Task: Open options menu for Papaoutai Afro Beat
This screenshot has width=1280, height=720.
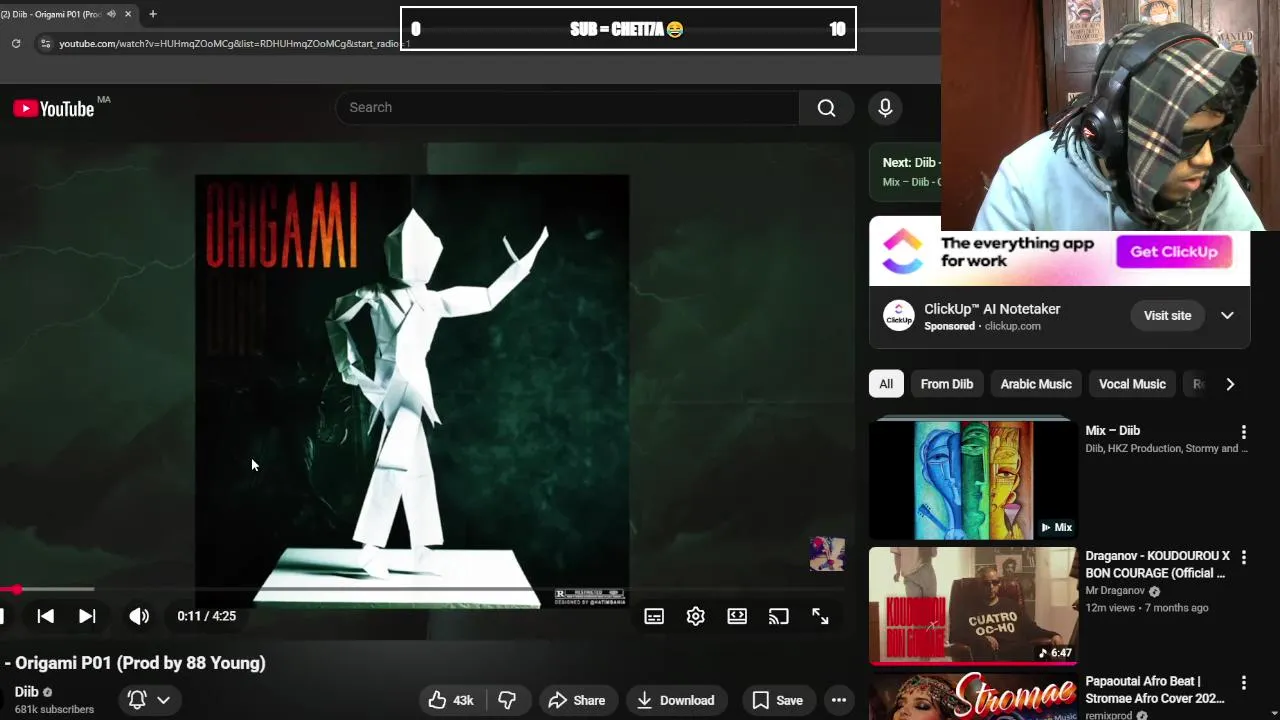Action: 1244,683
